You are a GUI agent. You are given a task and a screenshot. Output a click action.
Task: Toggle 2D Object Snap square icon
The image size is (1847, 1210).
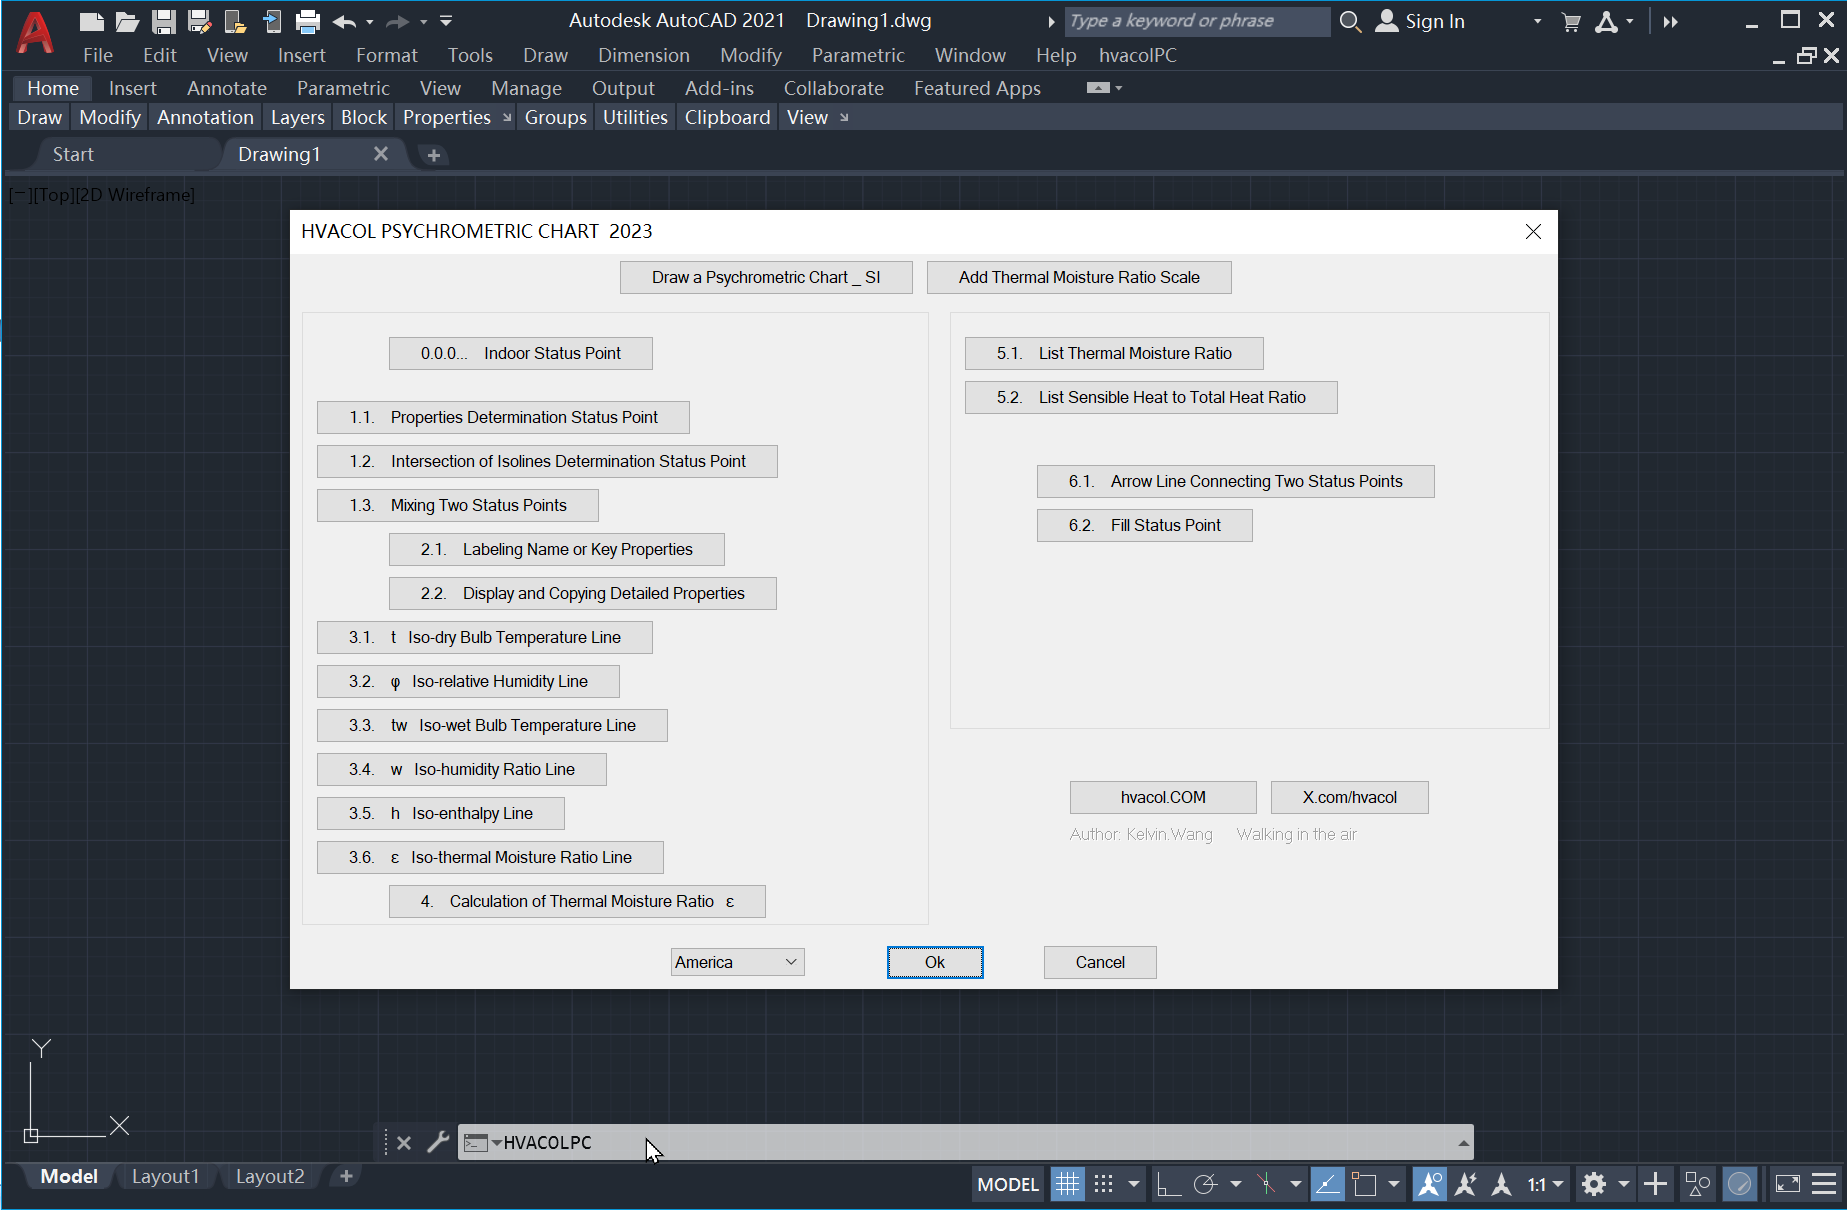(x=1364, y=1185)
